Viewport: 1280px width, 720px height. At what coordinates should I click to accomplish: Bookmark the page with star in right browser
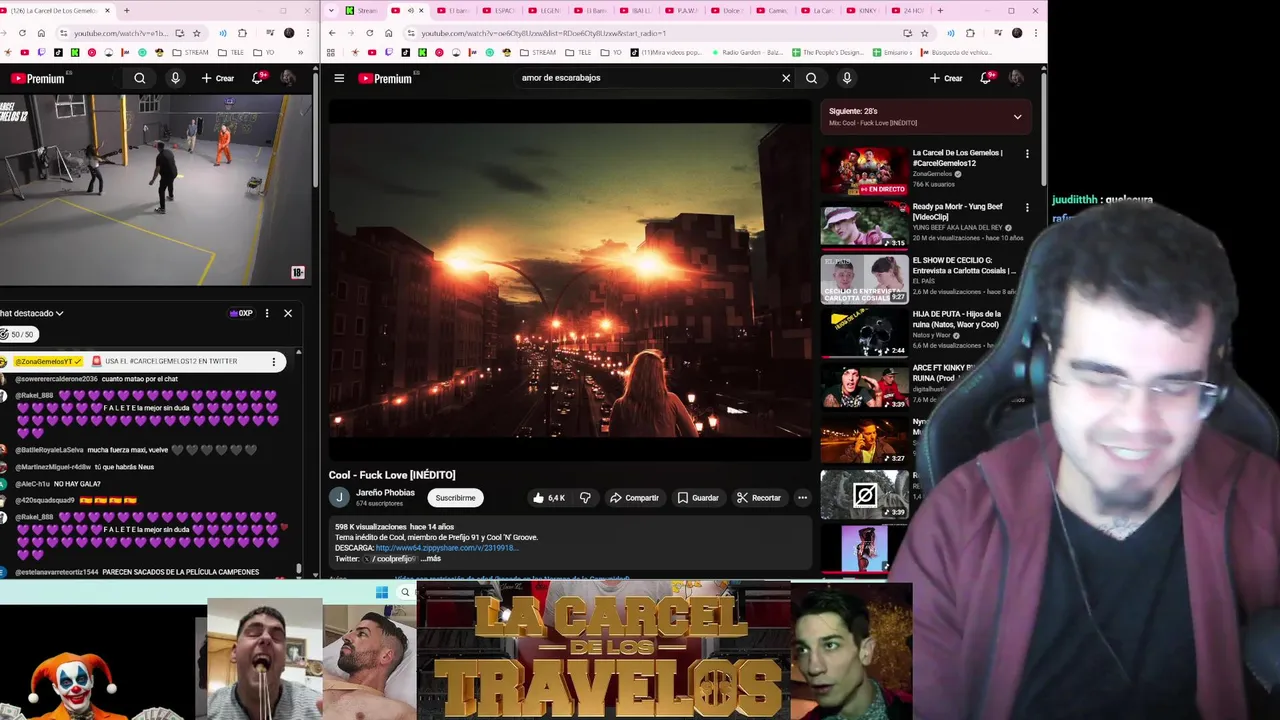click(925, 33)
